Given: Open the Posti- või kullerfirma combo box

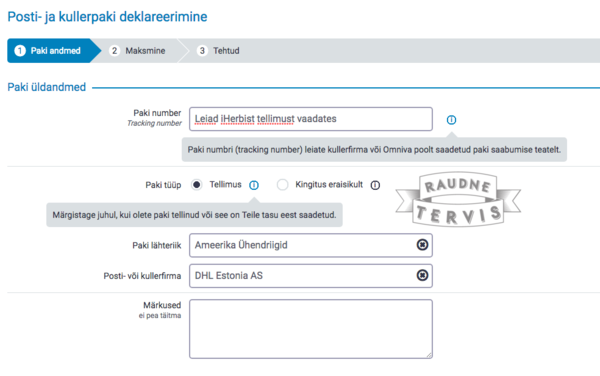Looking at the screenshot, I should (311, 275).
